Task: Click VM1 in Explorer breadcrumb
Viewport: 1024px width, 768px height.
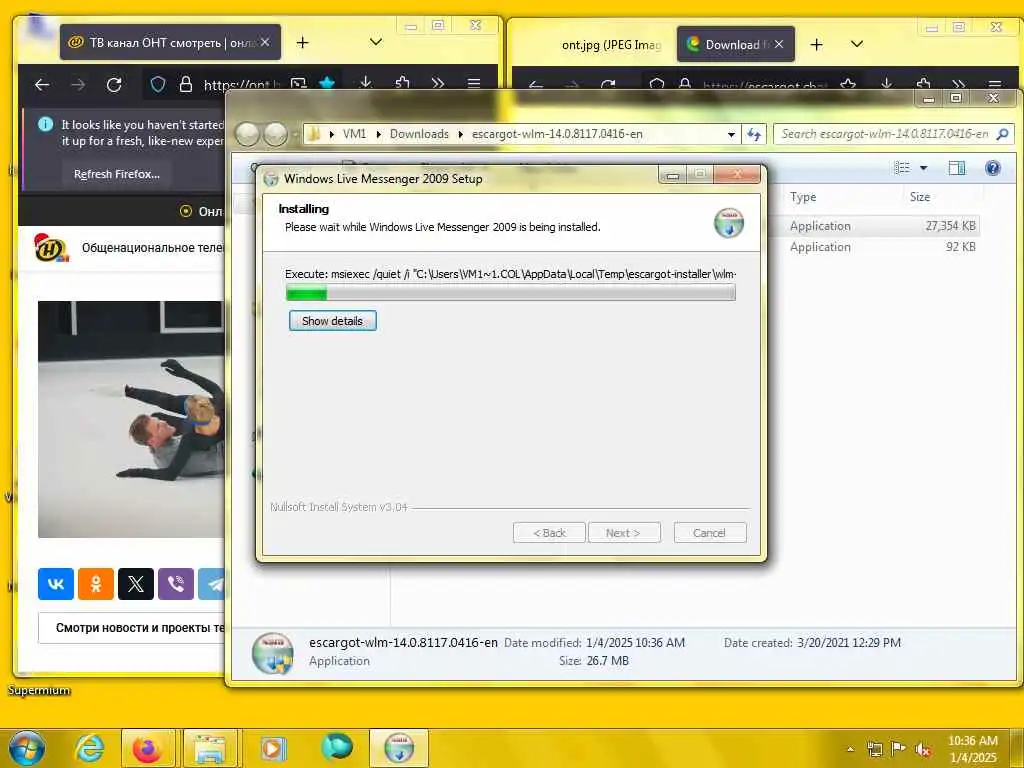Action: pos(355,134)
